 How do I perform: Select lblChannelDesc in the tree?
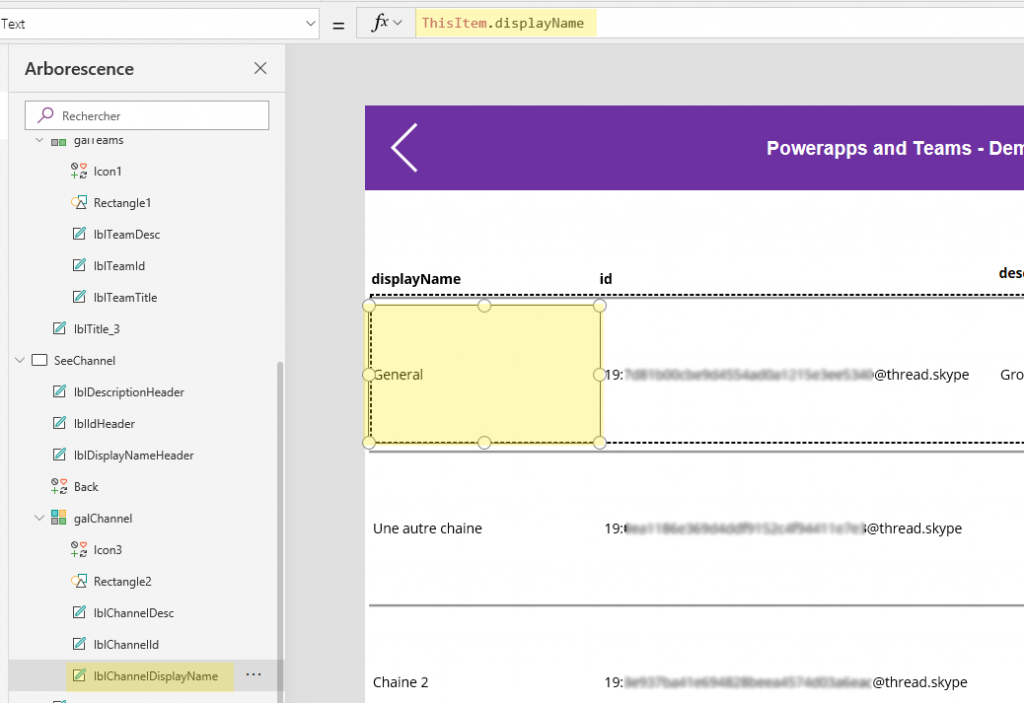(133, 613)
